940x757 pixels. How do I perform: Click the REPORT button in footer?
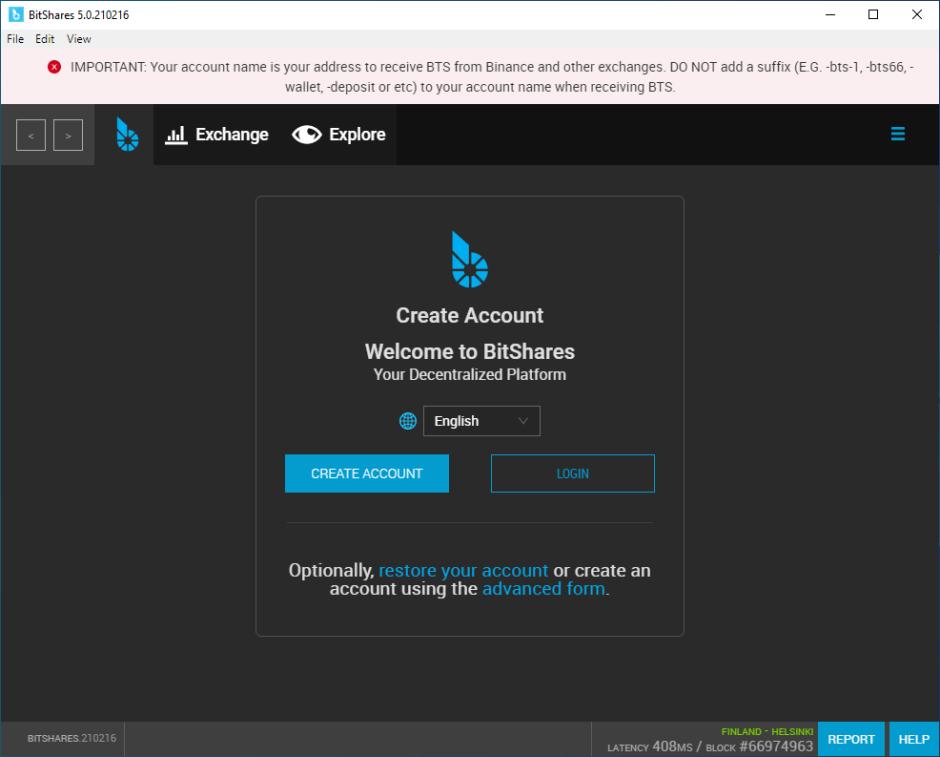click(851, 739)
